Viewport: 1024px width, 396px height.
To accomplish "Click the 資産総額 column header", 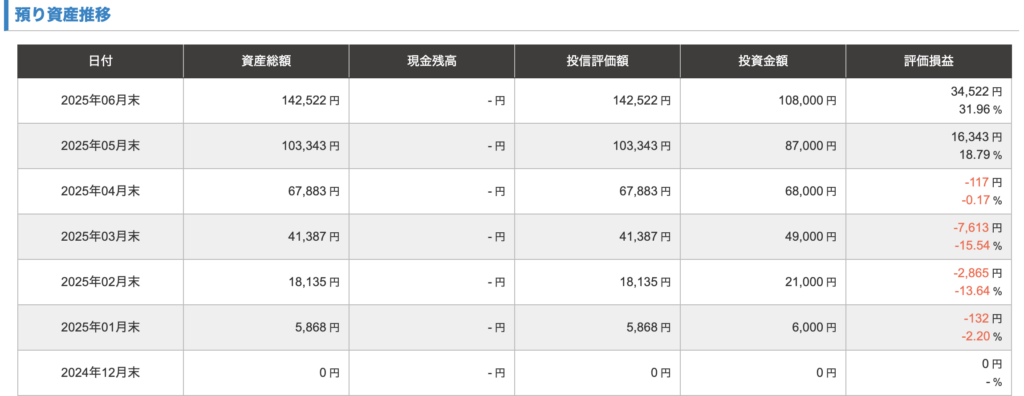I will 266,61.
